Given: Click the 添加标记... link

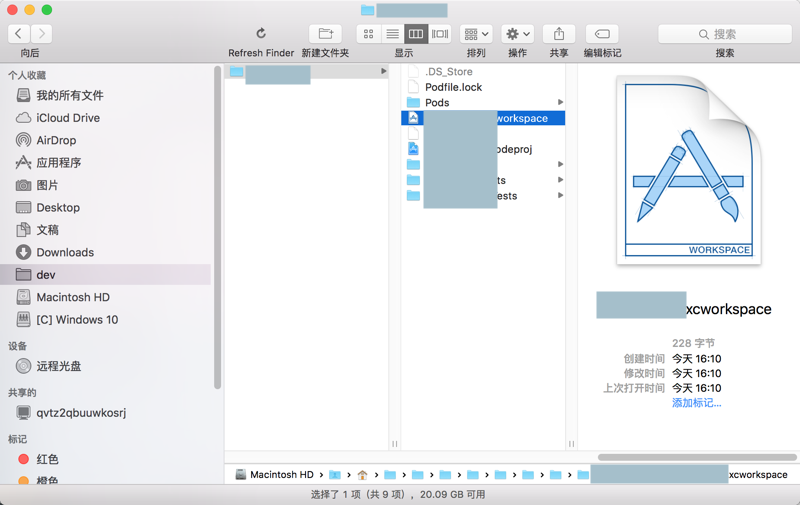Looking at the screenshot, I should click(x=696, y=403).
